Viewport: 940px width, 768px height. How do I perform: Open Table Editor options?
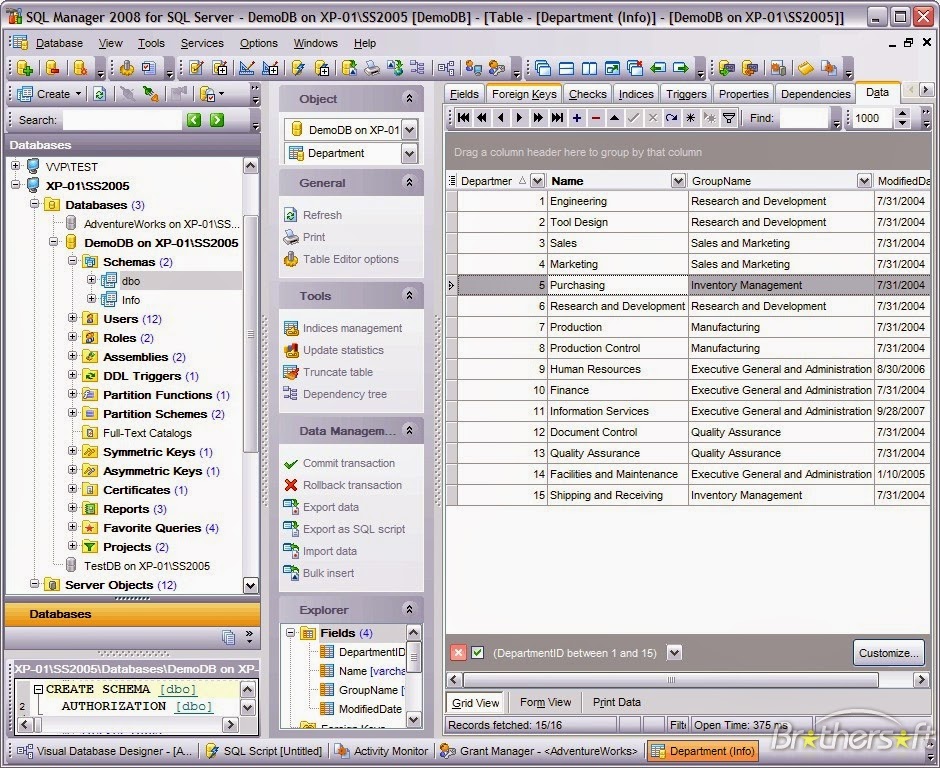tap(350, 259)
